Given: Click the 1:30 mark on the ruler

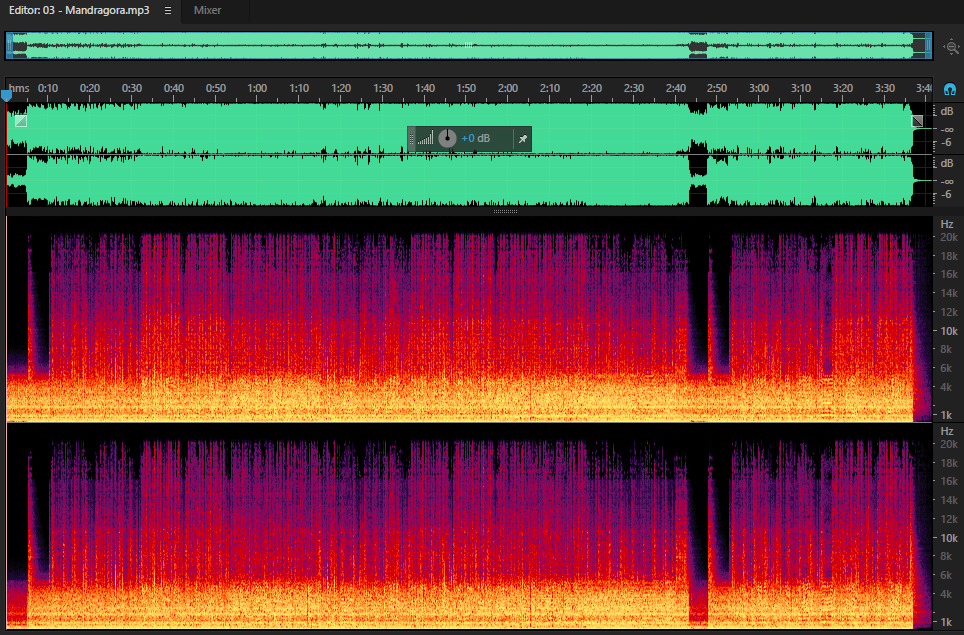Looking at the screenshot, I should pyautogui.click(x=382, y=88).
